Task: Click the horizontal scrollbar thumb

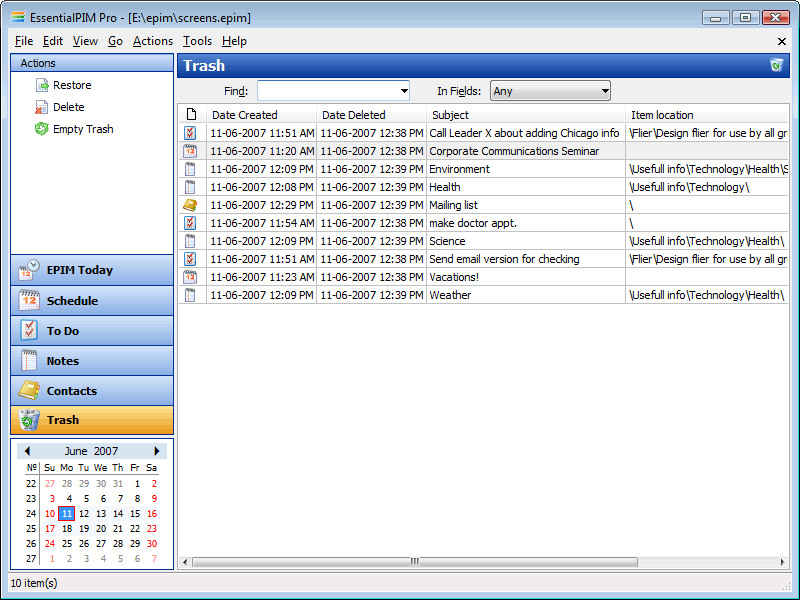Action: (x=415, y=562)
